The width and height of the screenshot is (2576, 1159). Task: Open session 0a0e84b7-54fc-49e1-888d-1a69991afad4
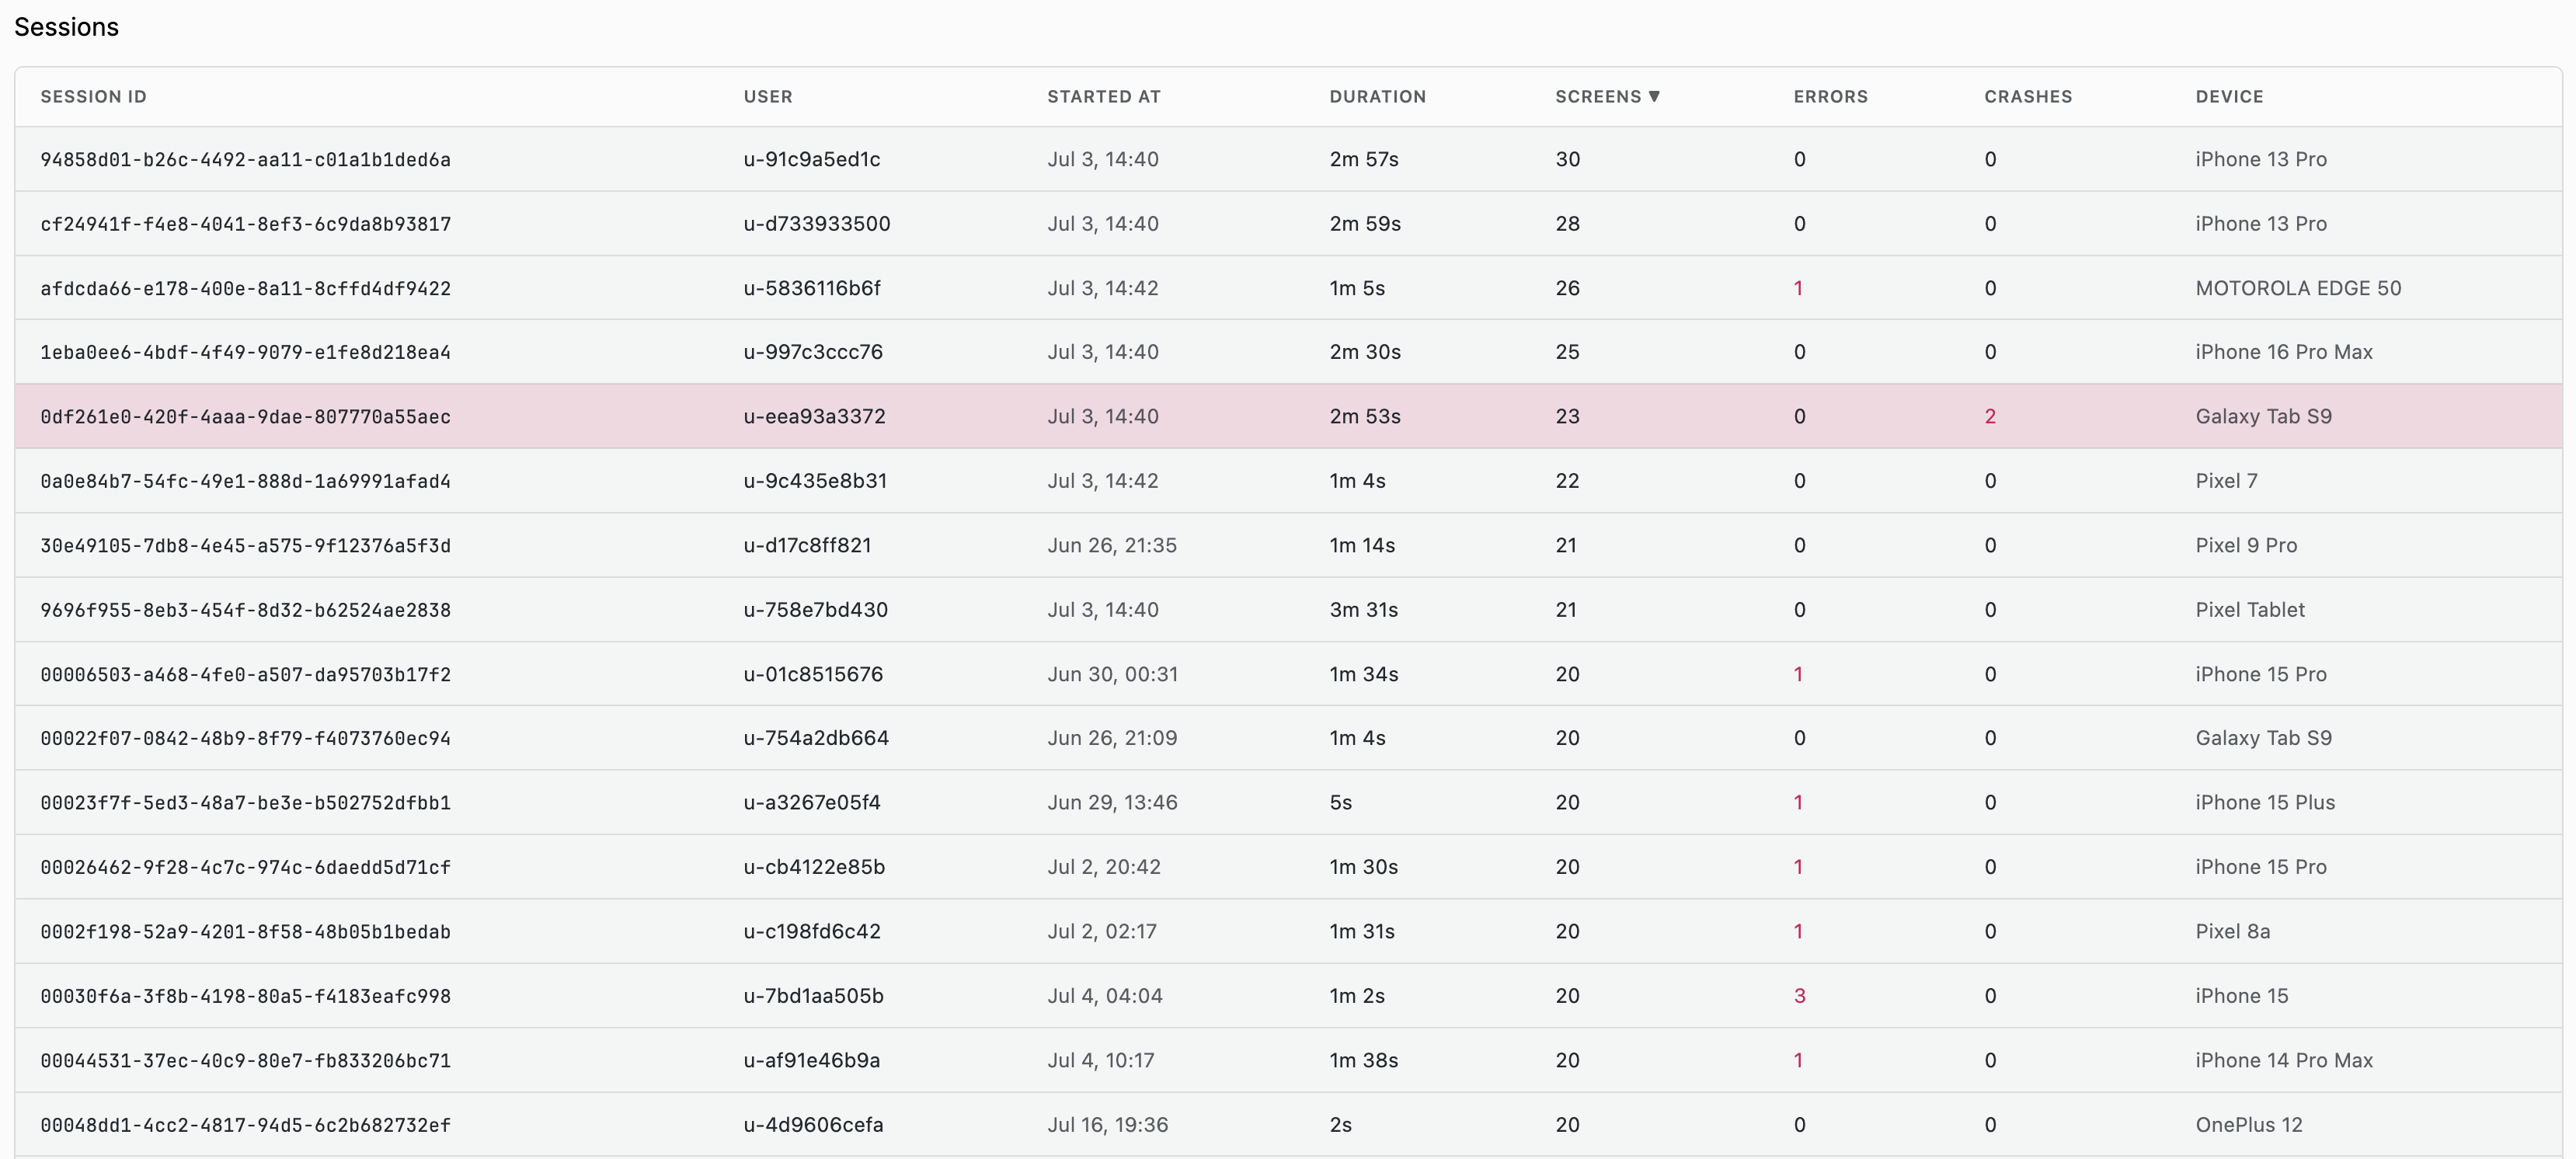[x=245, y=481]
